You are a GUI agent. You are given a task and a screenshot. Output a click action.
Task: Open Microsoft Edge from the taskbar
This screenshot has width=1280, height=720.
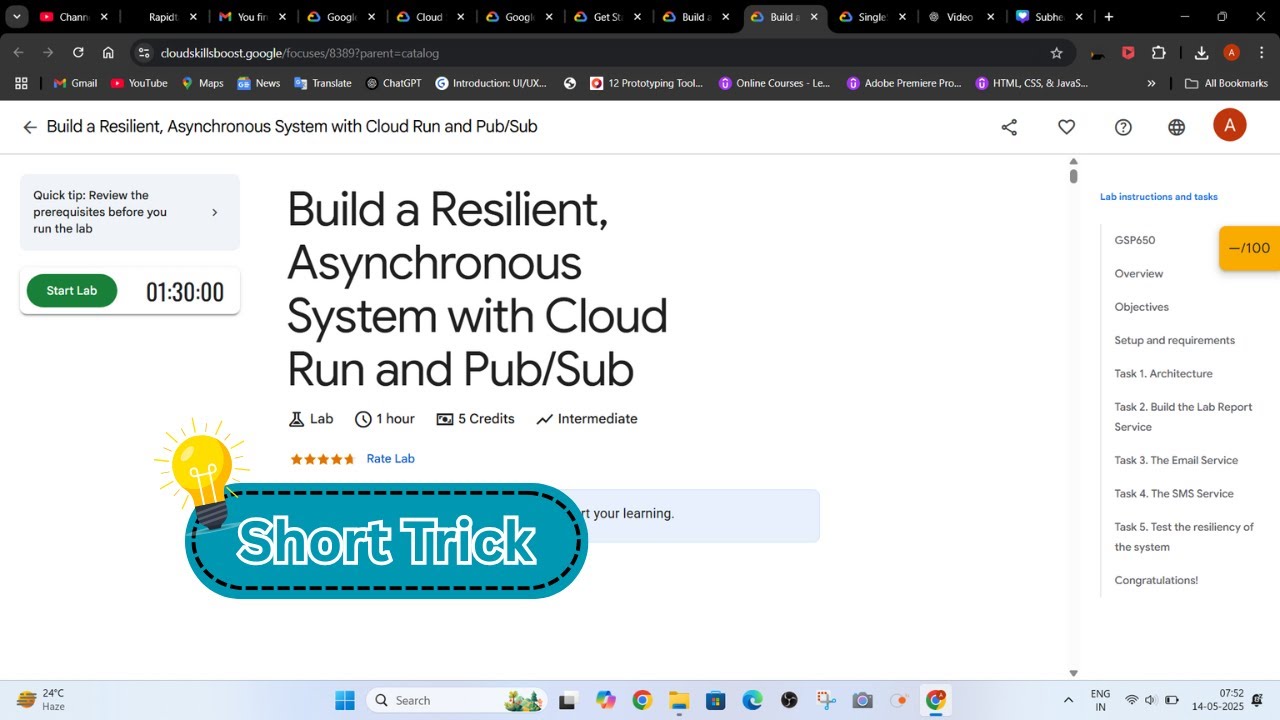752,700
